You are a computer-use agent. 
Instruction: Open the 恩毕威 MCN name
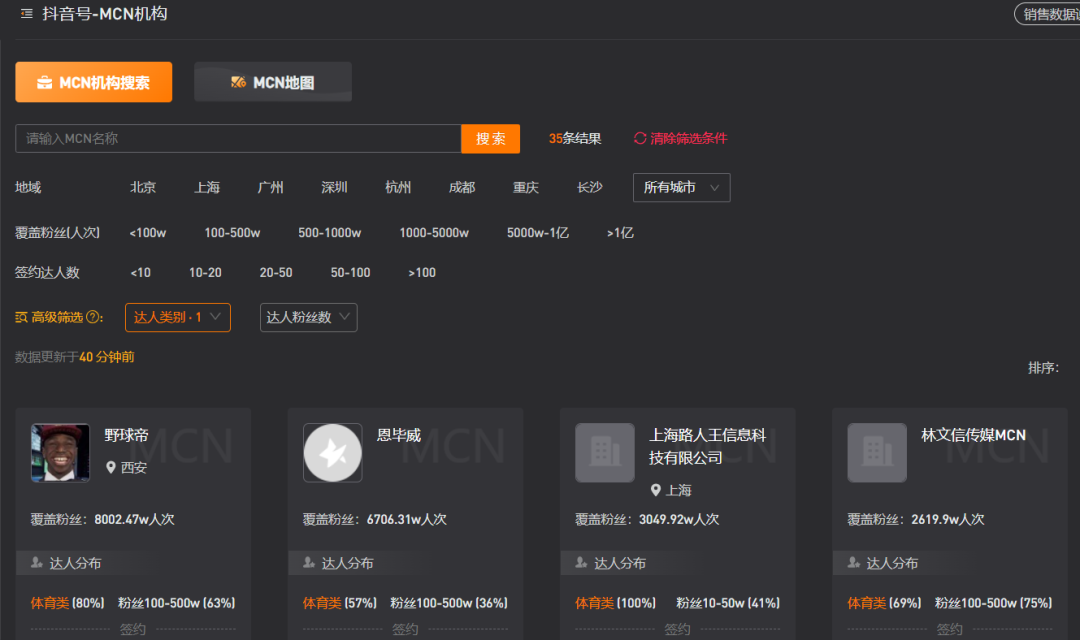pos(399,435)
